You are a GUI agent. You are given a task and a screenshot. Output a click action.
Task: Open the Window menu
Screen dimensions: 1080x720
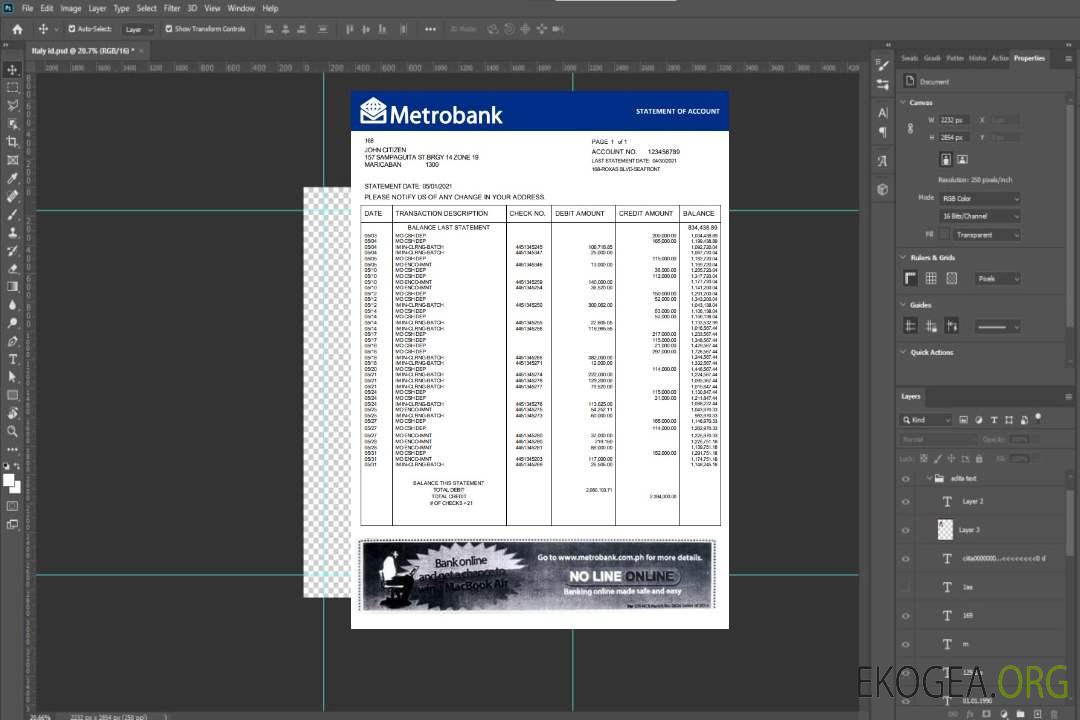tap(241, 8)
